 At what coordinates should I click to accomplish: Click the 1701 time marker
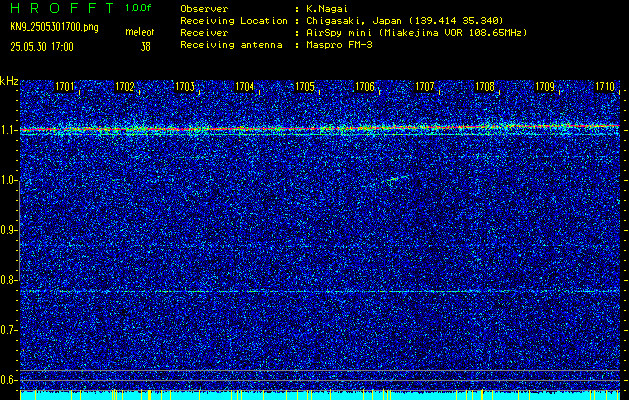(x=65, y=86)
